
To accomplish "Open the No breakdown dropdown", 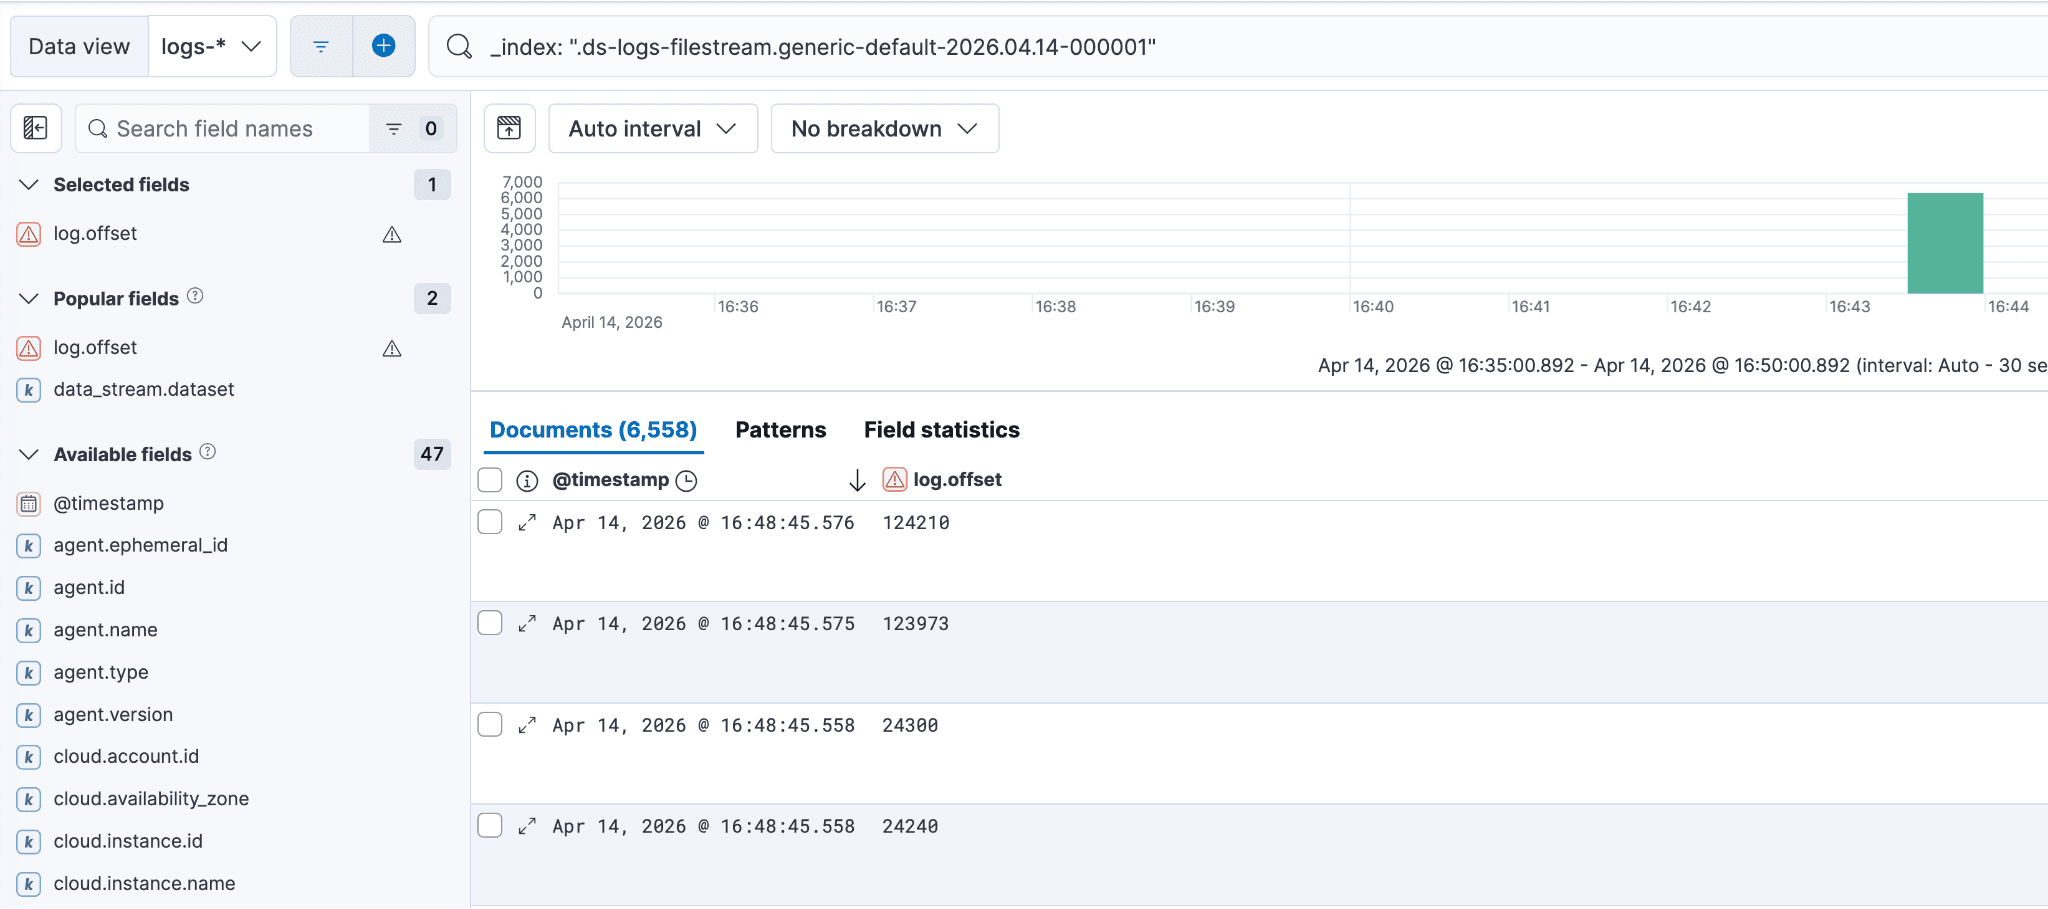I will click(884, 128).
